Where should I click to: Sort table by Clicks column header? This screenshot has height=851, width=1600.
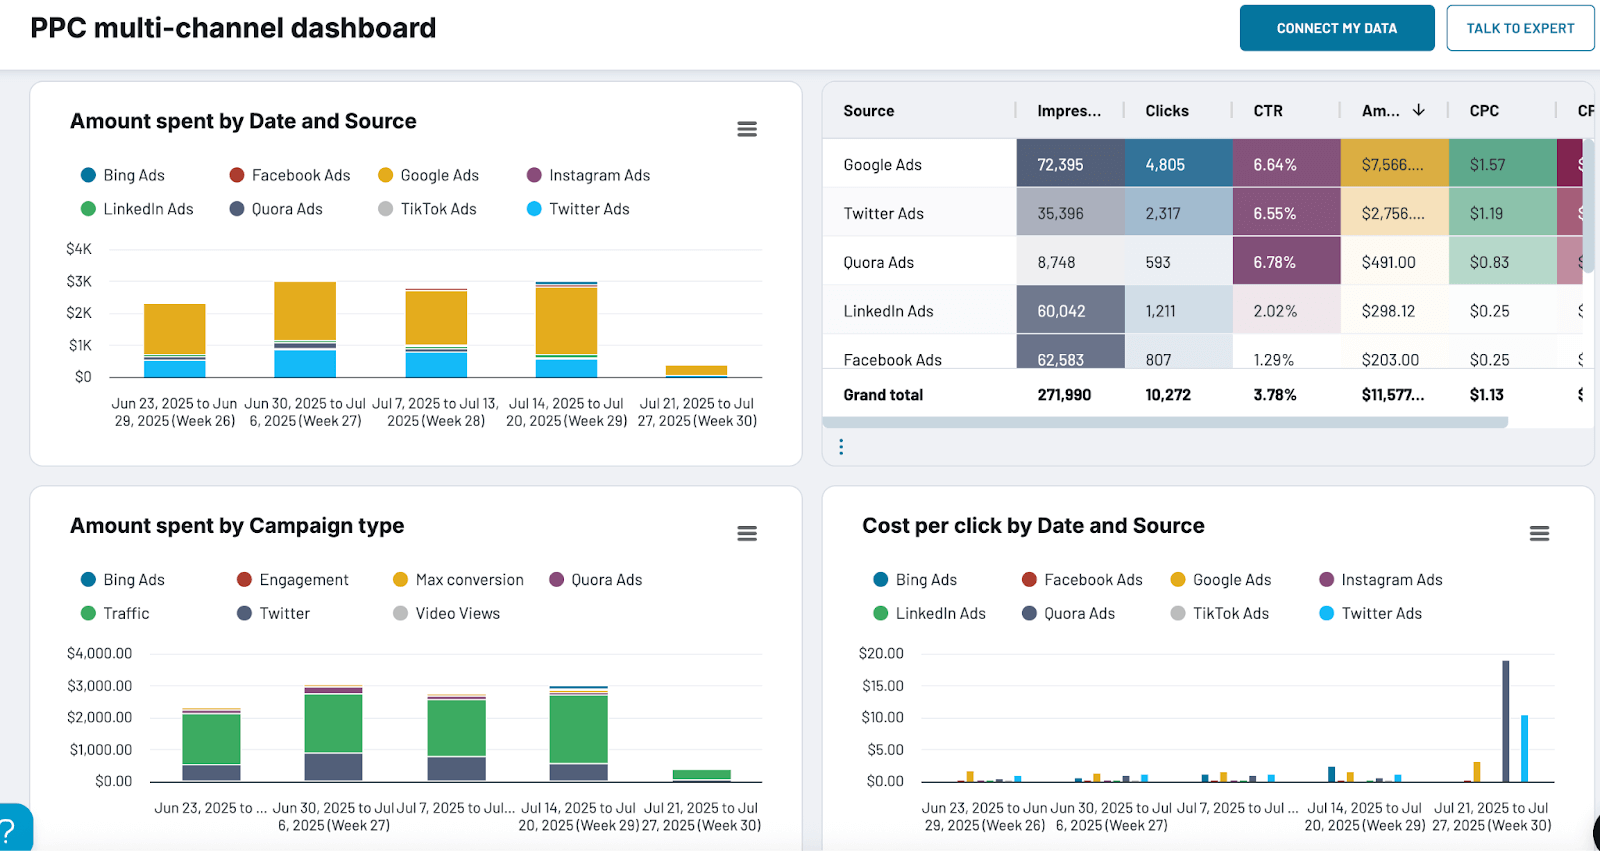(1166, 111)
